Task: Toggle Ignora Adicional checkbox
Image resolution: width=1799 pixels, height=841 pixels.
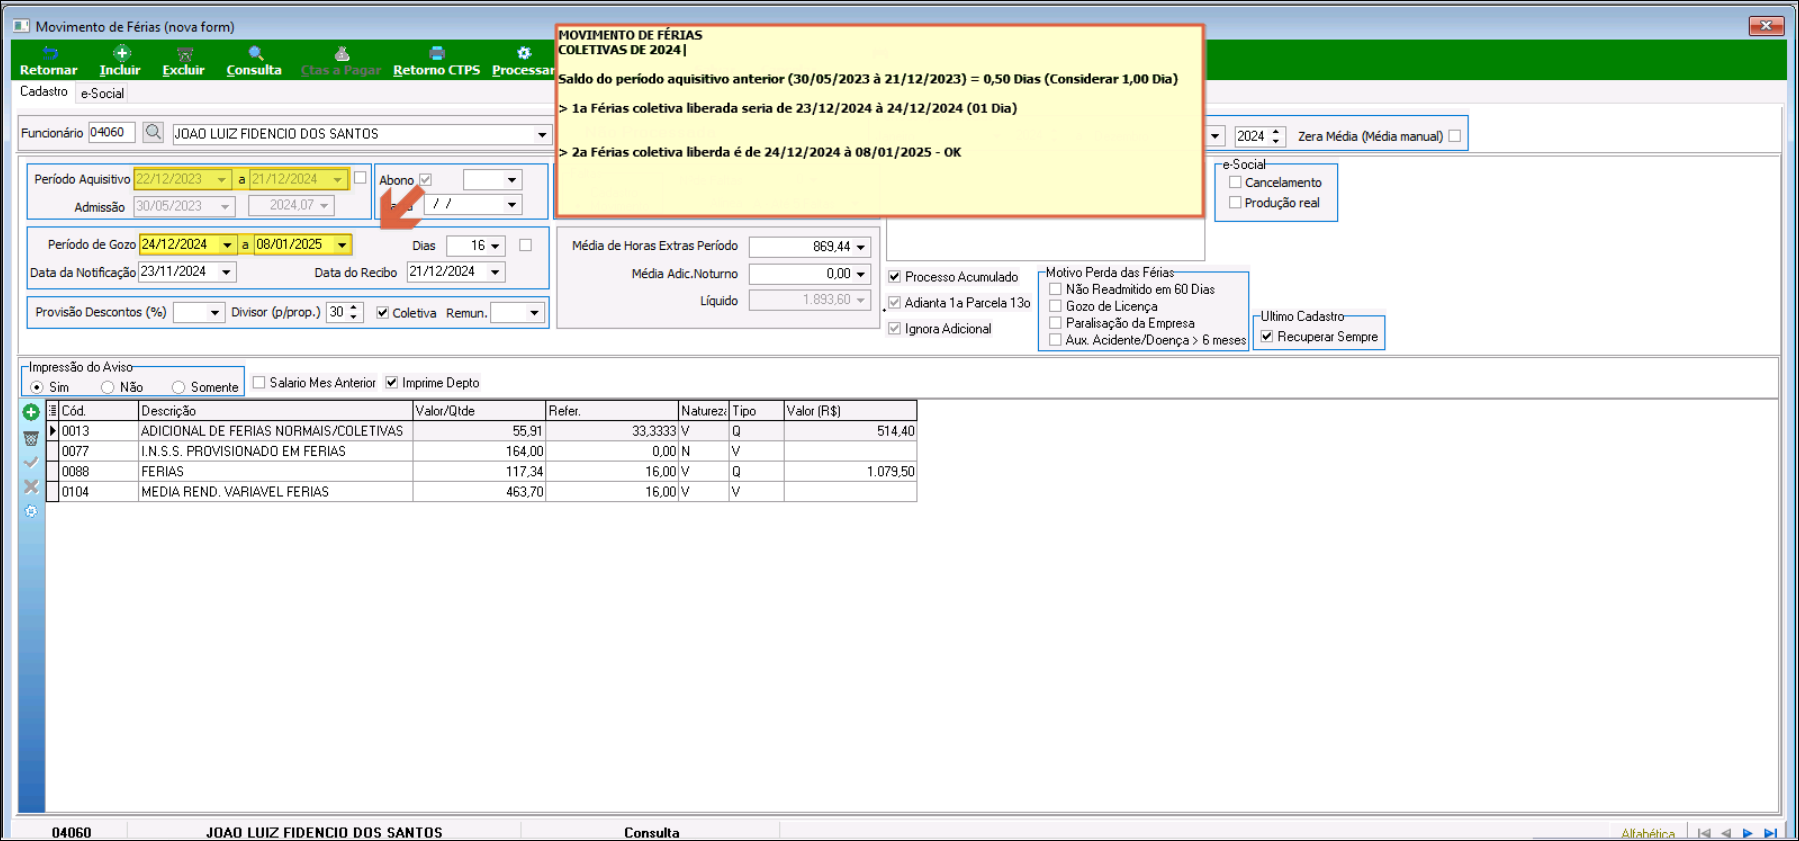Action: 895,328
